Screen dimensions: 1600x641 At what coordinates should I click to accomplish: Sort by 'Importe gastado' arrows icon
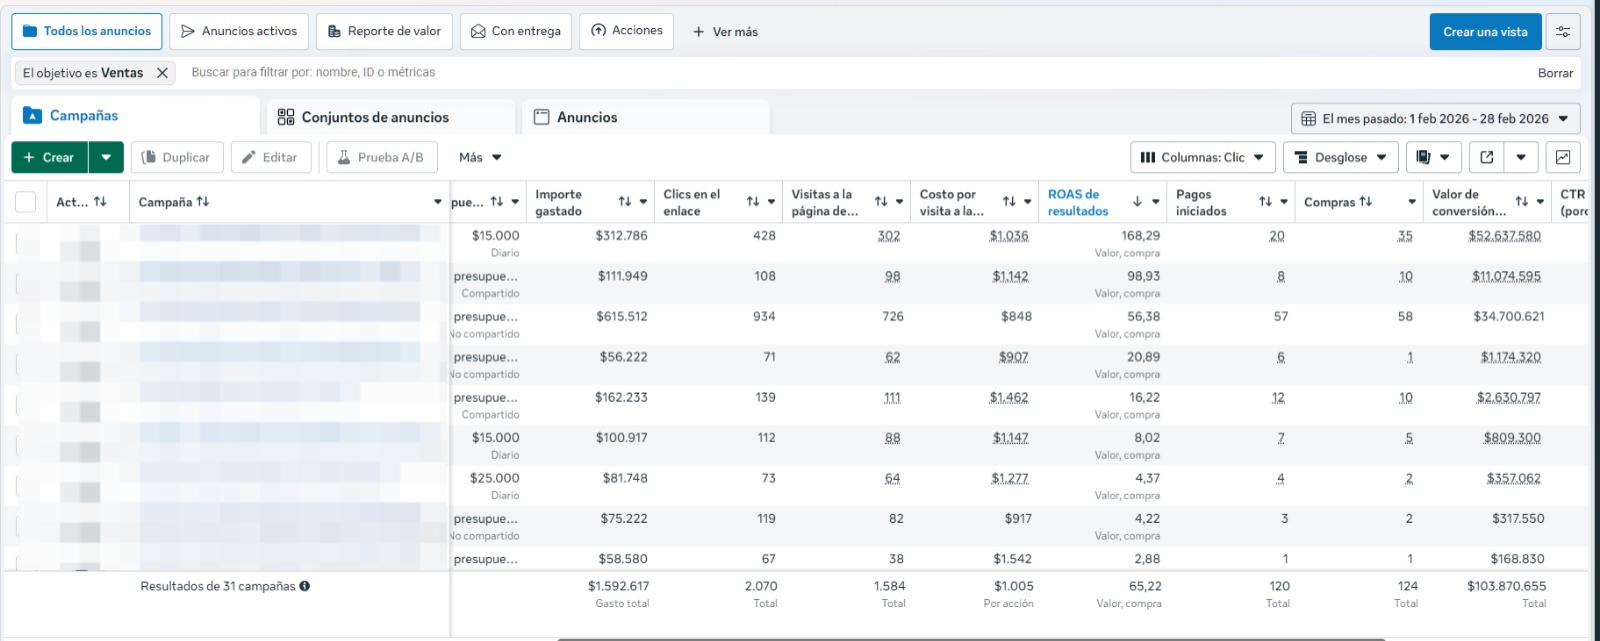point(625,202)
